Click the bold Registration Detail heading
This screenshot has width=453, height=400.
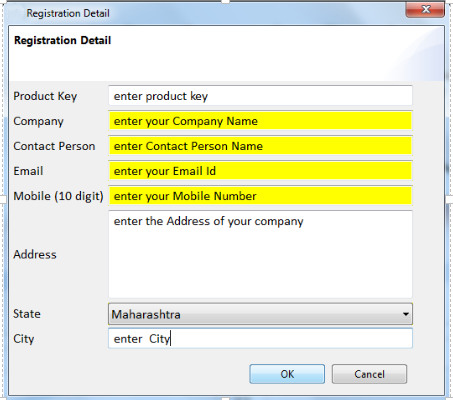pyautogui.click(x=62, y=40)
